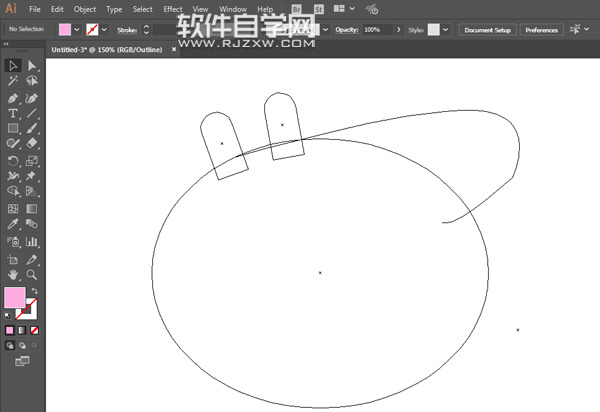Select the Gradient tool
600x412 pixels.
click(x=32, y=208)
